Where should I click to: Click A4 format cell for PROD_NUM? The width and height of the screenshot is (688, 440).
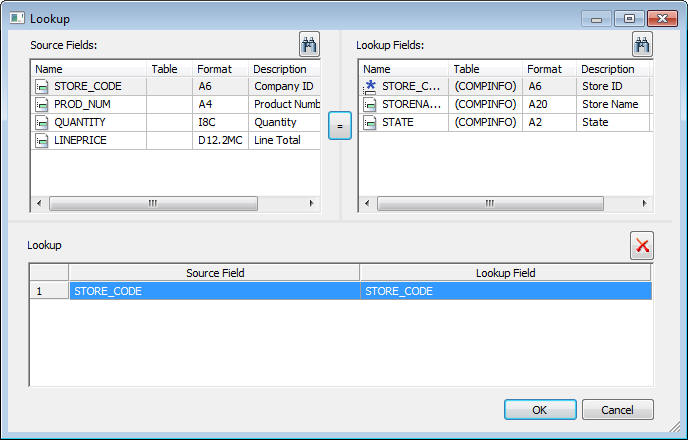[220, 104]
